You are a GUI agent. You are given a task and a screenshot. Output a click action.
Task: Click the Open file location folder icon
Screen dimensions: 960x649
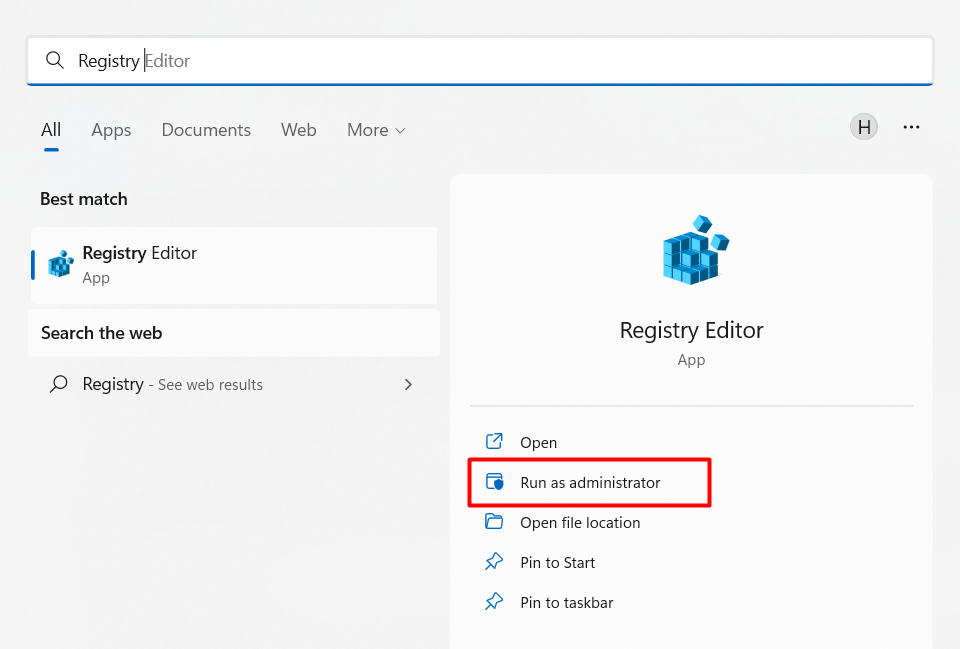click(494, 522)
